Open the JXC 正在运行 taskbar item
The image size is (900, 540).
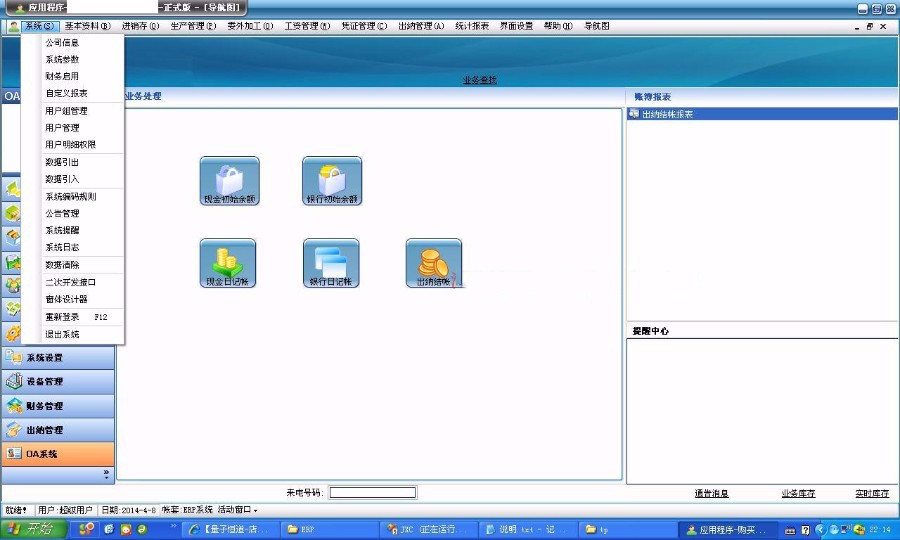point(430,529)
